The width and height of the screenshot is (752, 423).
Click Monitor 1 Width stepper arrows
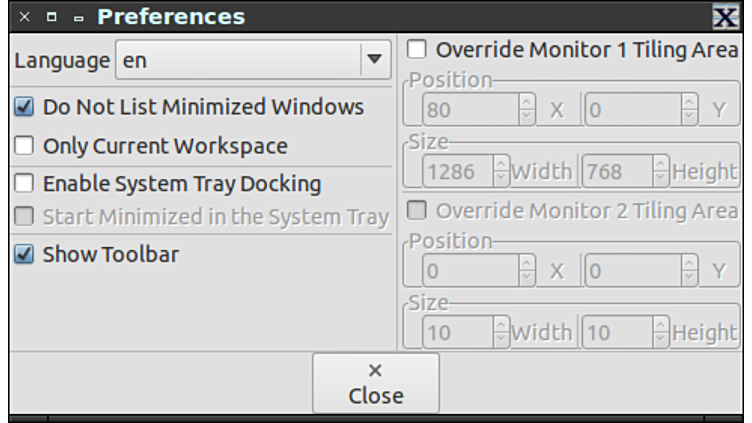click(499, 172)
